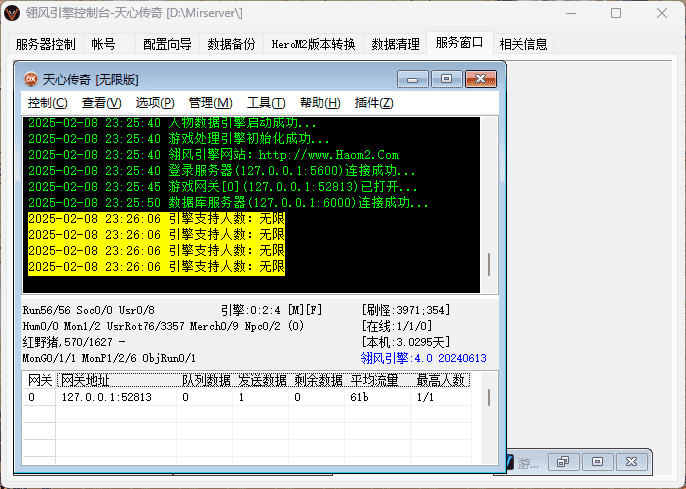Click the Run56/56 Soc0/0 Usr0/8 status line

coord(88,311)
